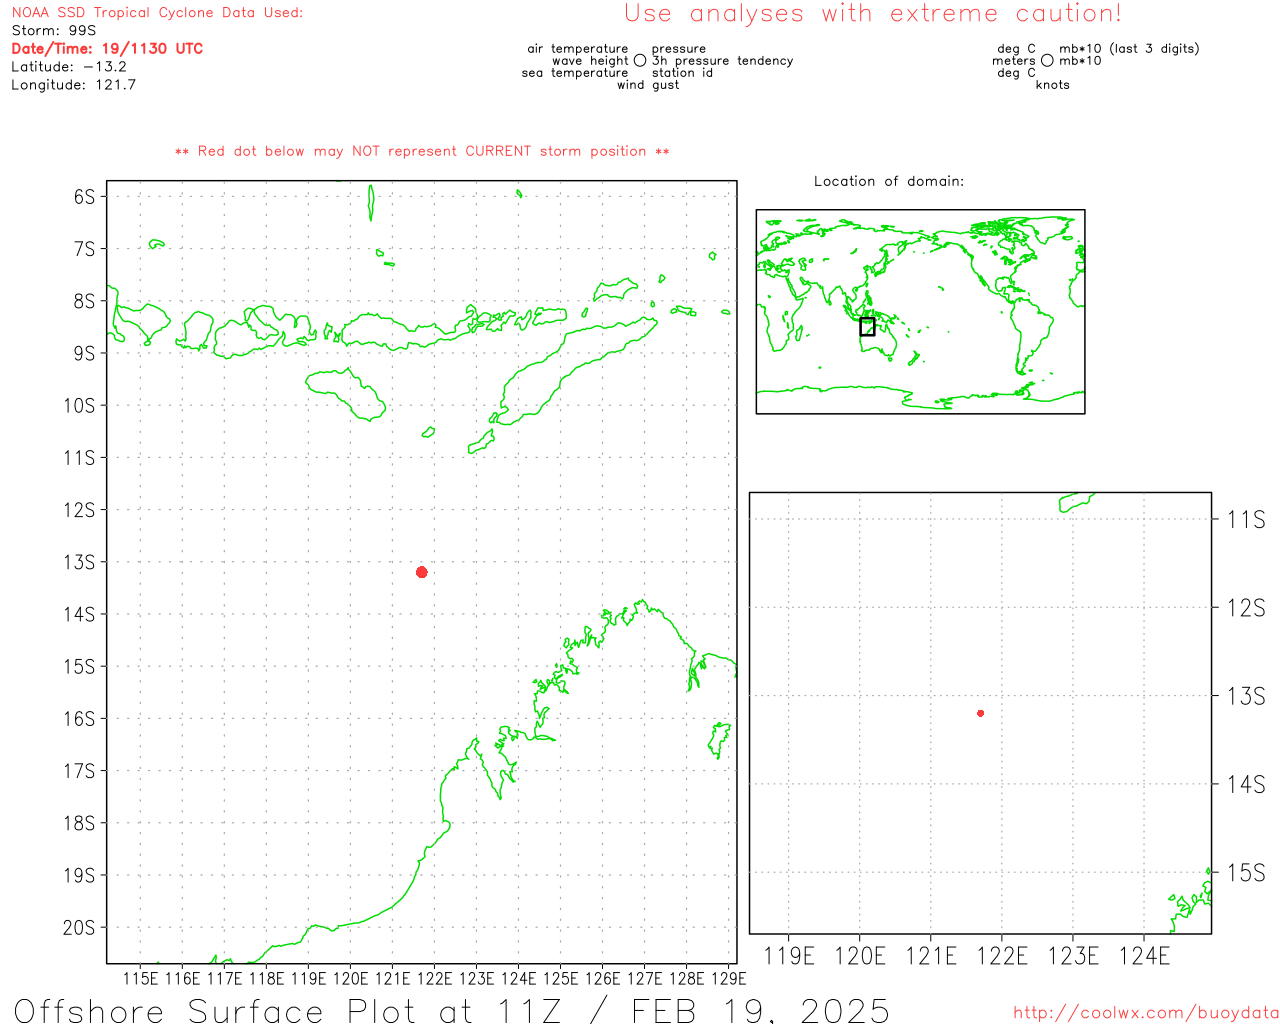
Task: Click 'Use analyses with extreme caution!' warning
Action: pyautogui.click(x=873, y=13)
